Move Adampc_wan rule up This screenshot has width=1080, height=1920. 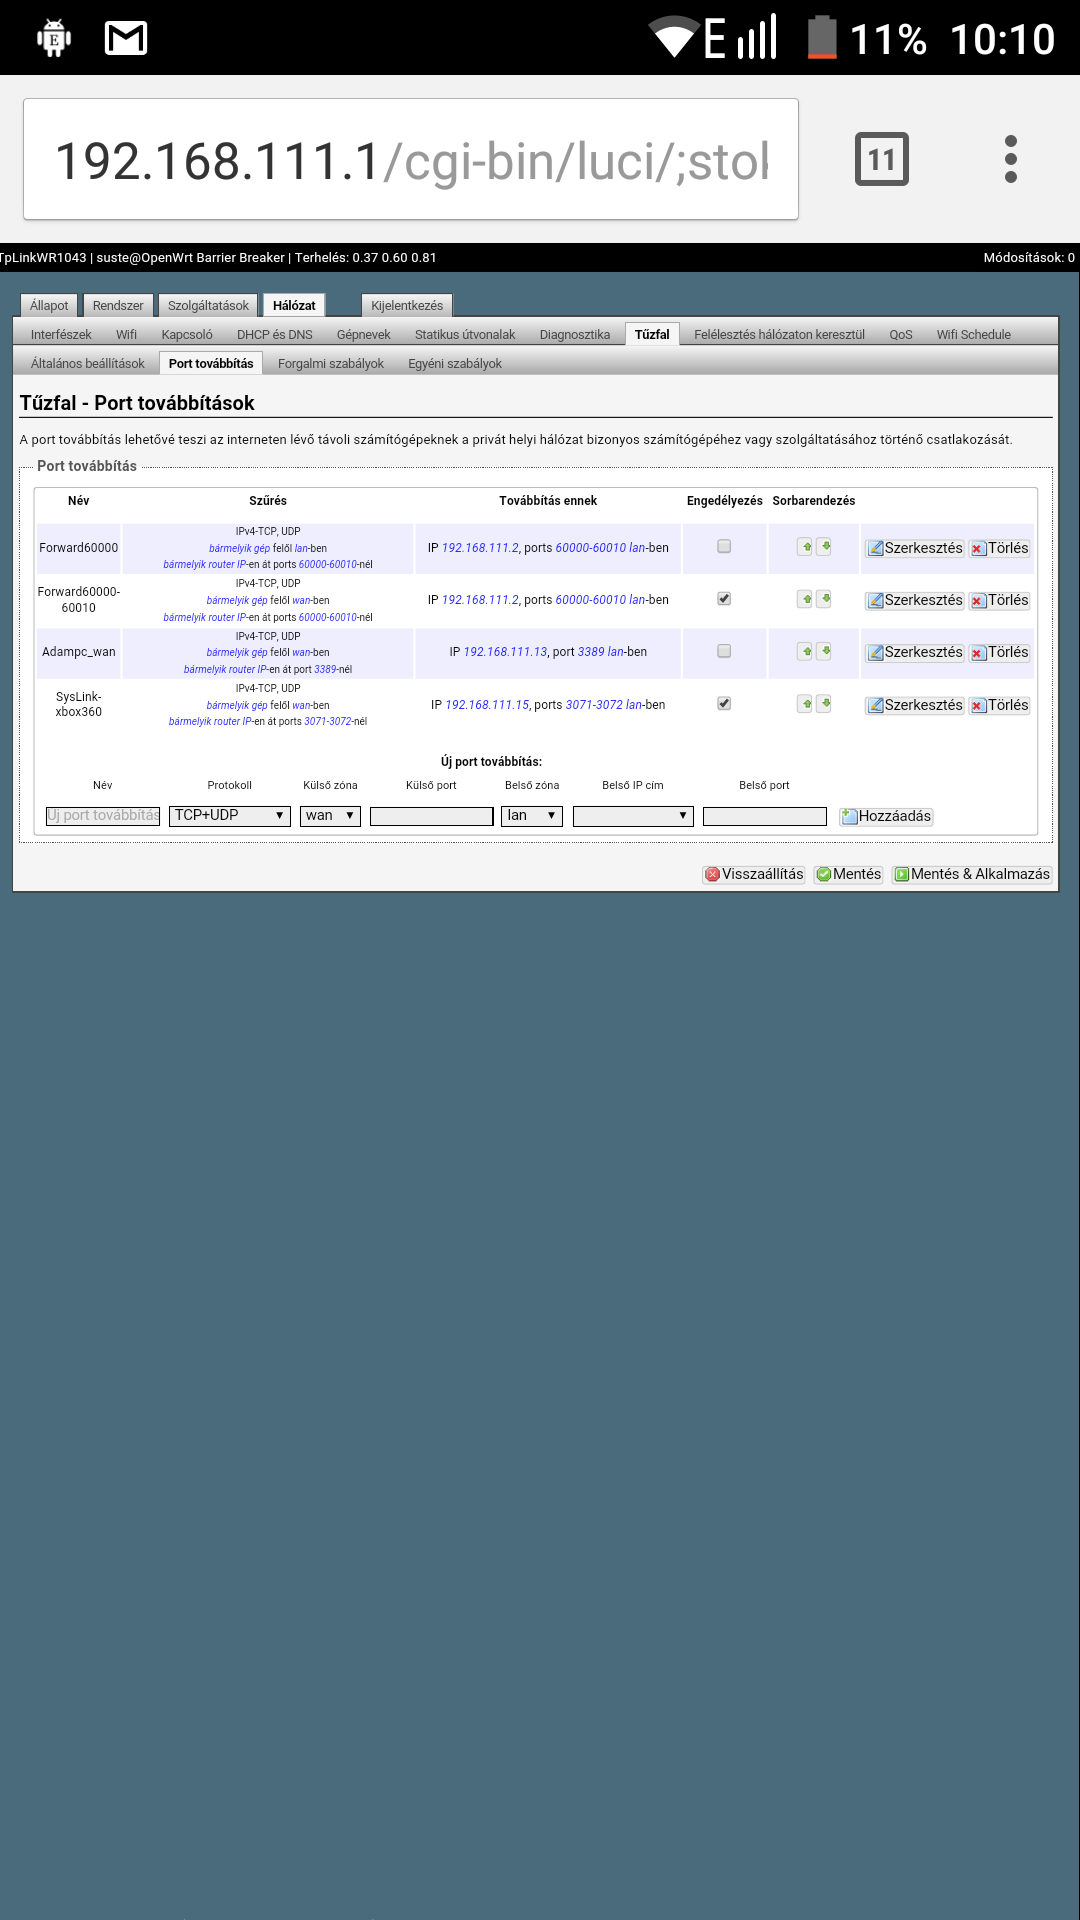(x=805, y=651)
